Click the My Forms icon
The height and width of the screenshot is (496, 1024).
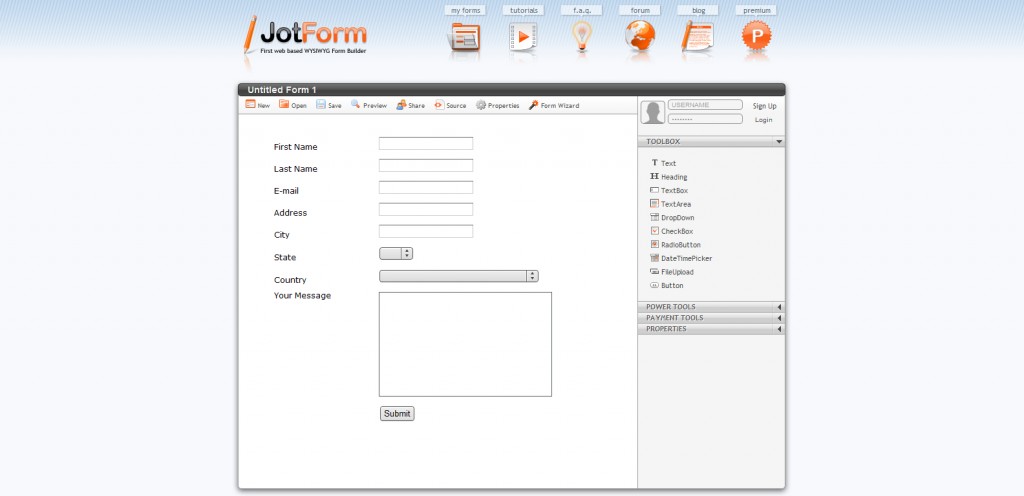[x=464, y=36]
